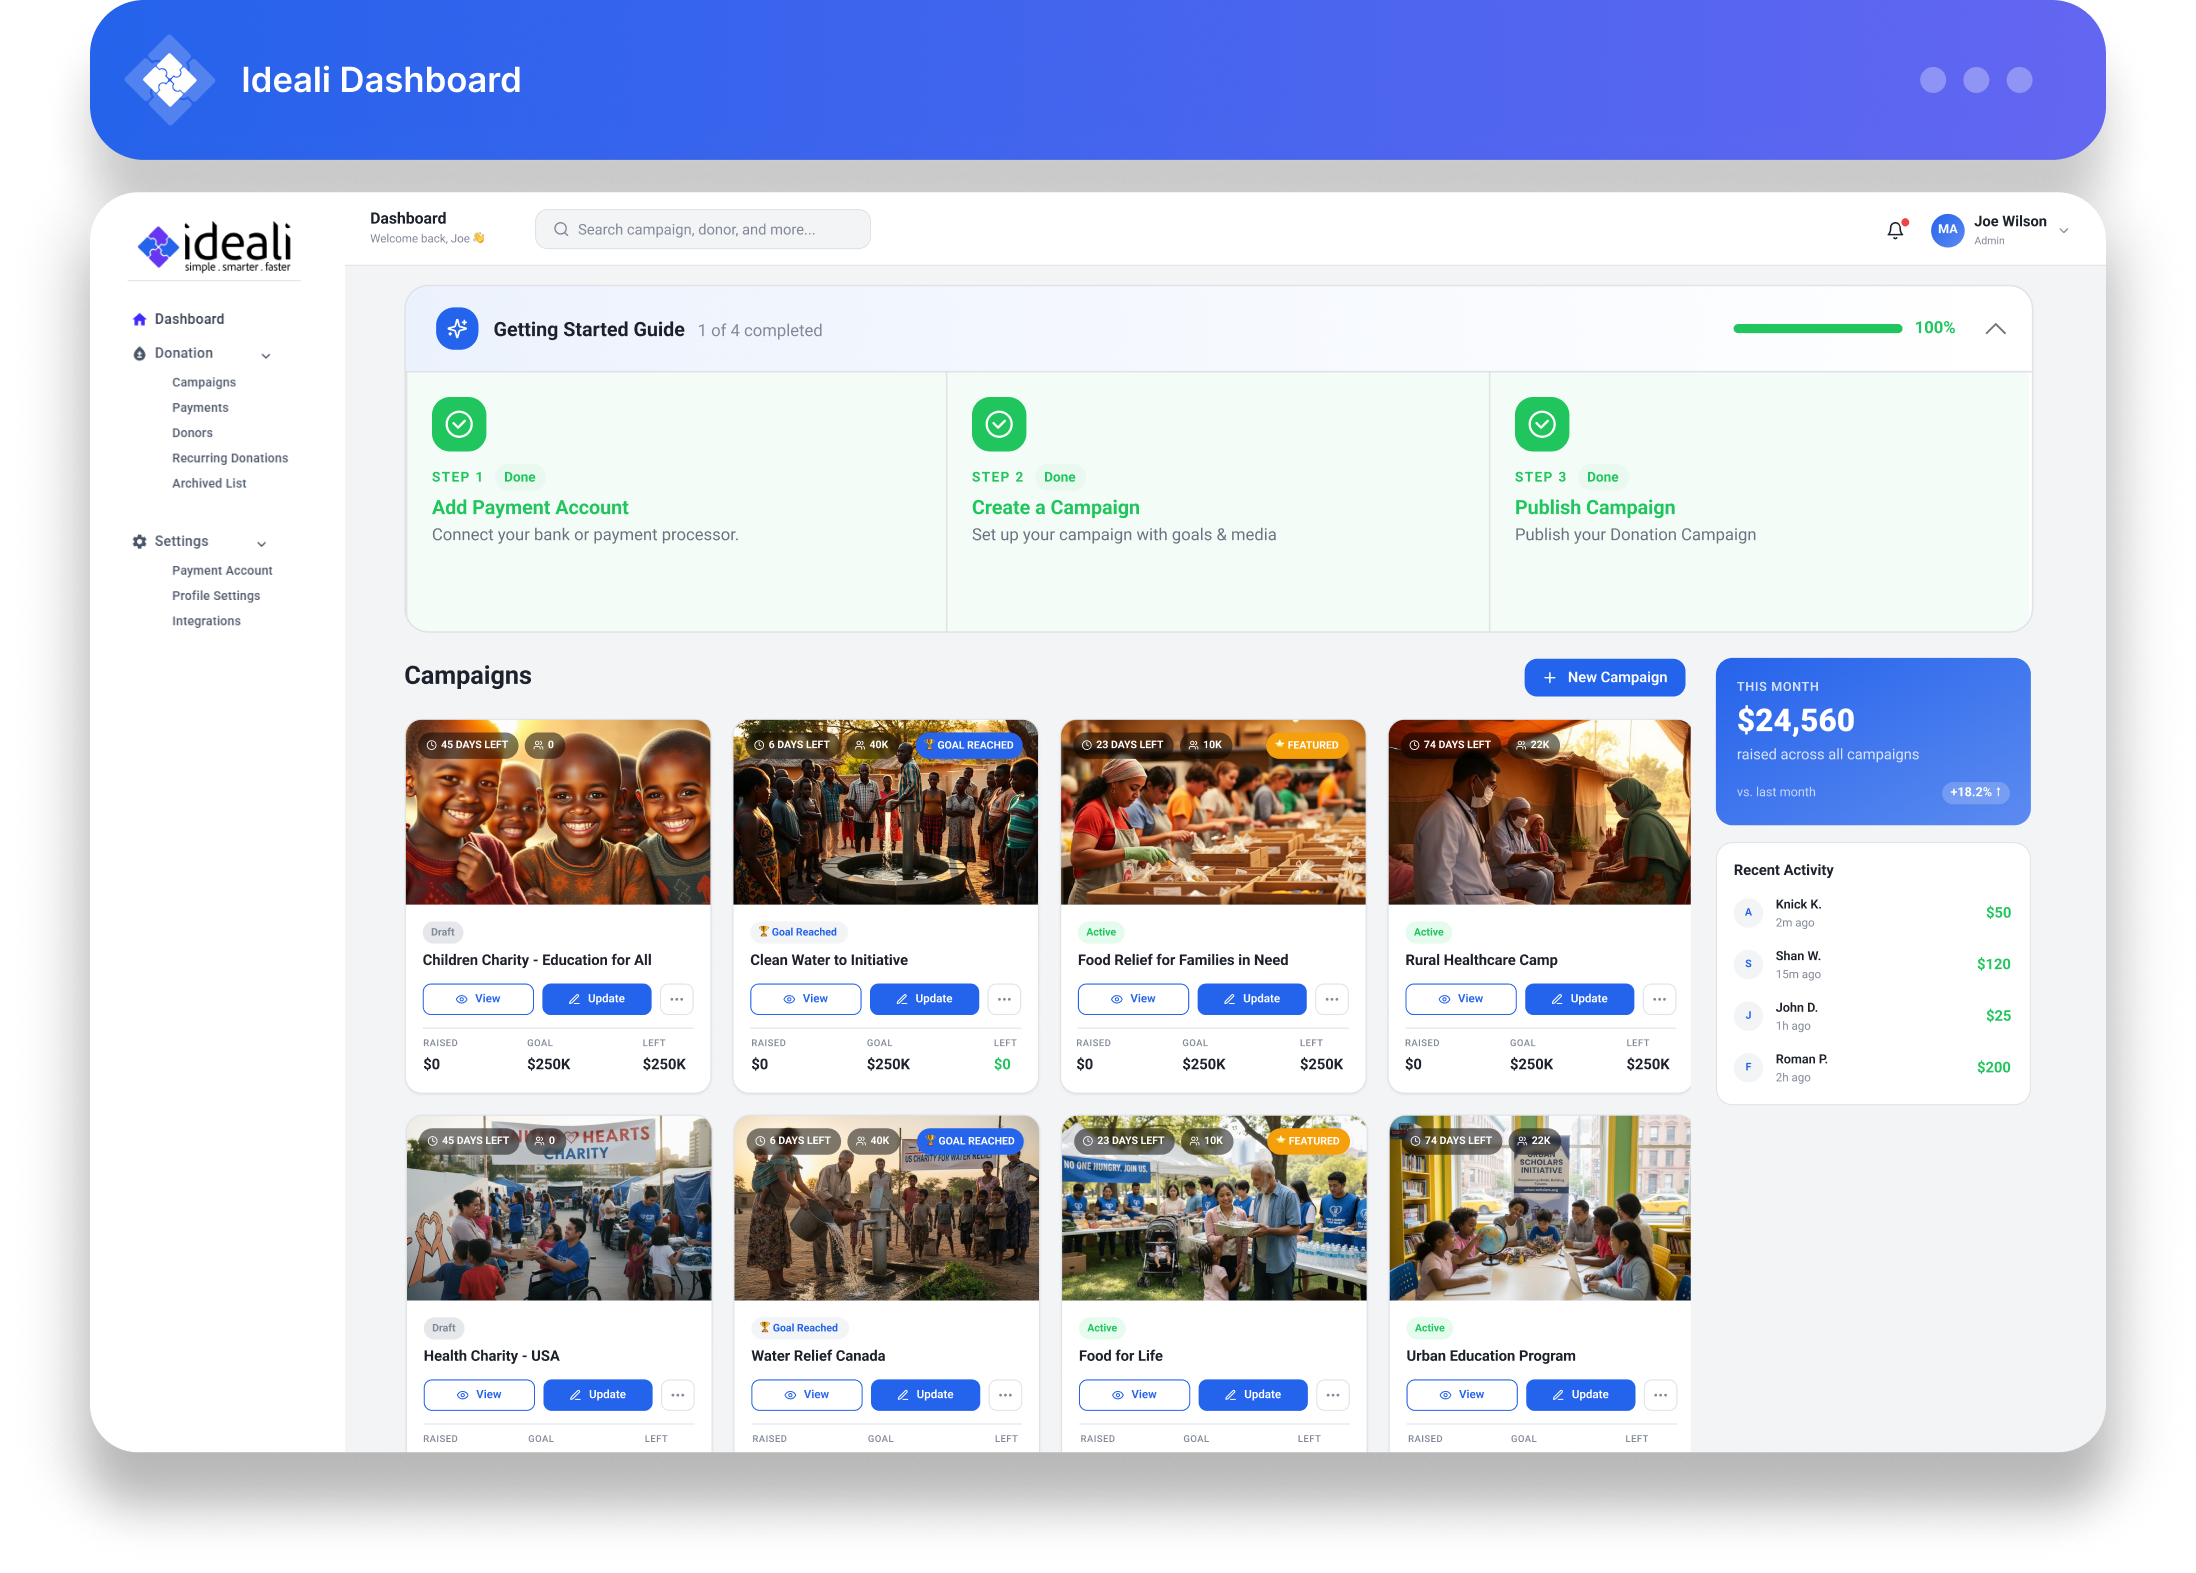Click the Step 1 green checkmark icon
Image resolution: width=2196 pixels, height=1573 pixels.
[459, 424]
